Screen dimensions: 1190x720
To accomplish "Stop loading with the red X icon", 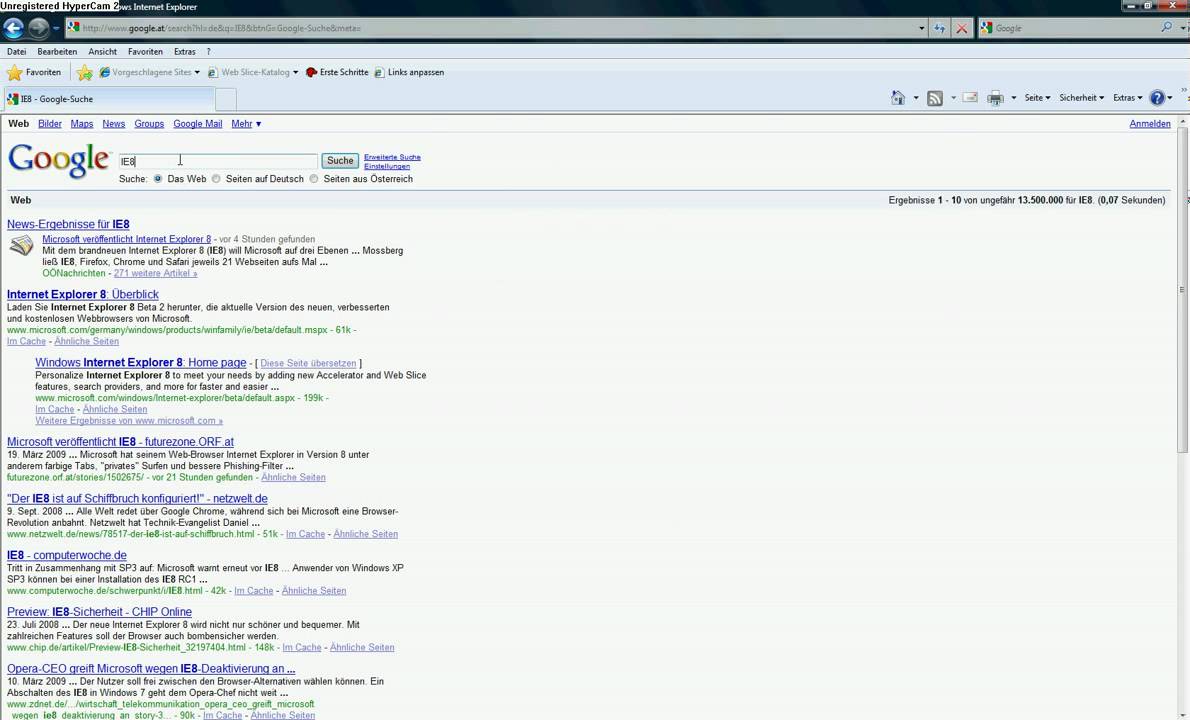I will (x=962, y=28).
